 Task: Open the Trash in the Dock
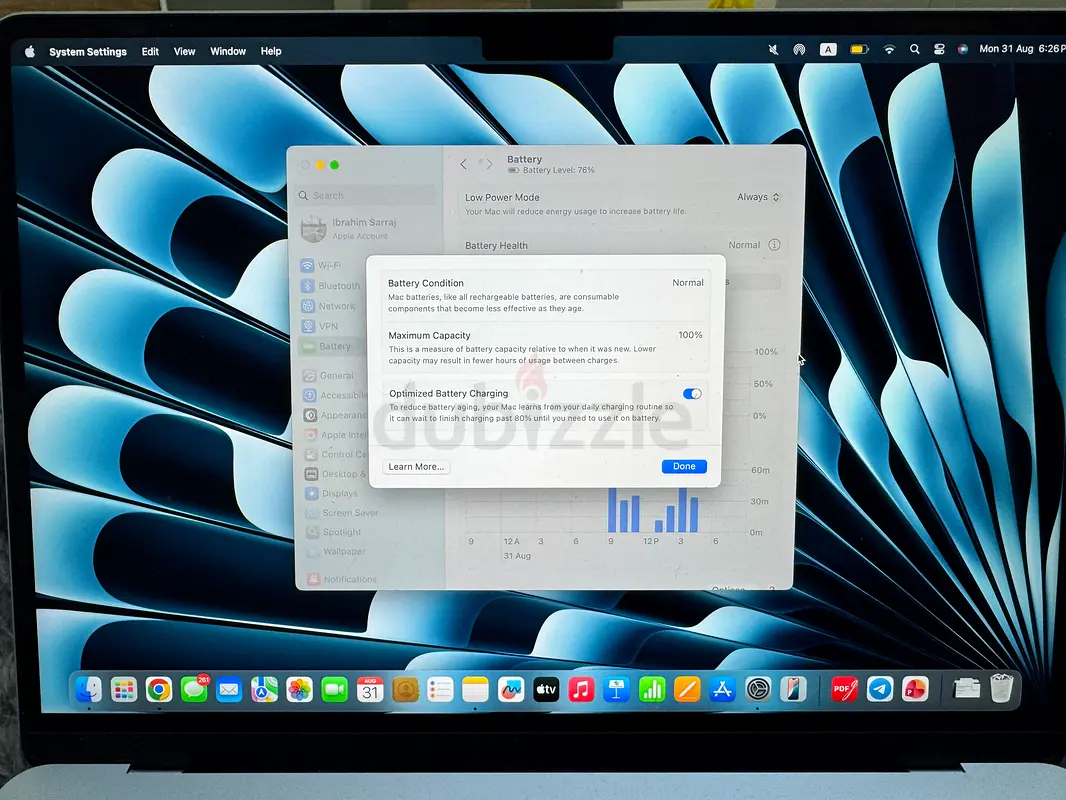click(x=1001, y=689)
